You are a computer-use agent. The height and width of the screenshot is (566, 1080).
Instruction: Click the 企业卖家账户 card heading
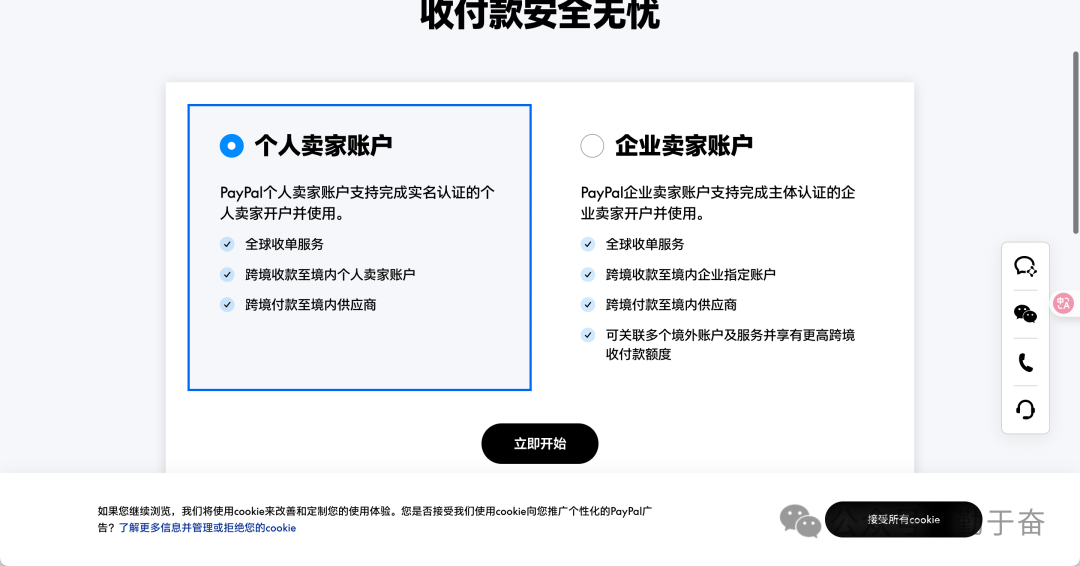click(x=684, y=146)
